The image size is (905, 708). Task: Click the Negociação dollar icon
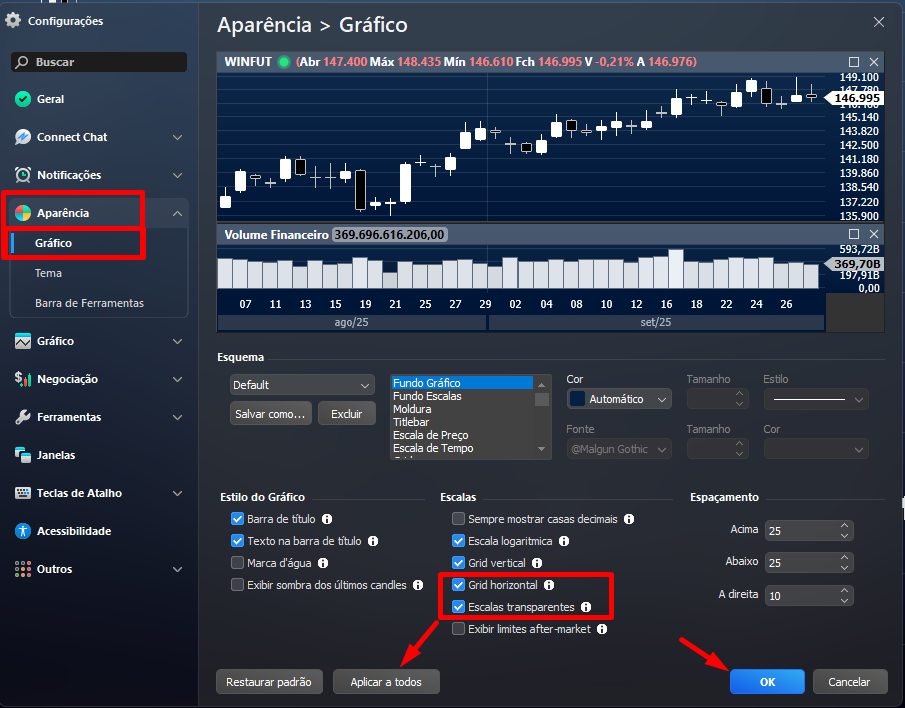coord(23,379)
